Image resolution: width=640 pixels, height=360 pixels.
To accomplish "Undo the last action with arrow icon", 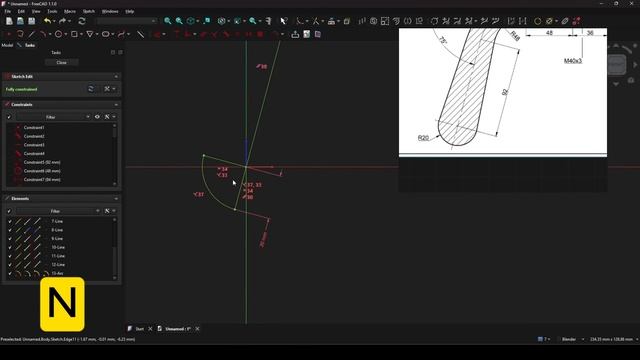I will (x=47, y=21).
